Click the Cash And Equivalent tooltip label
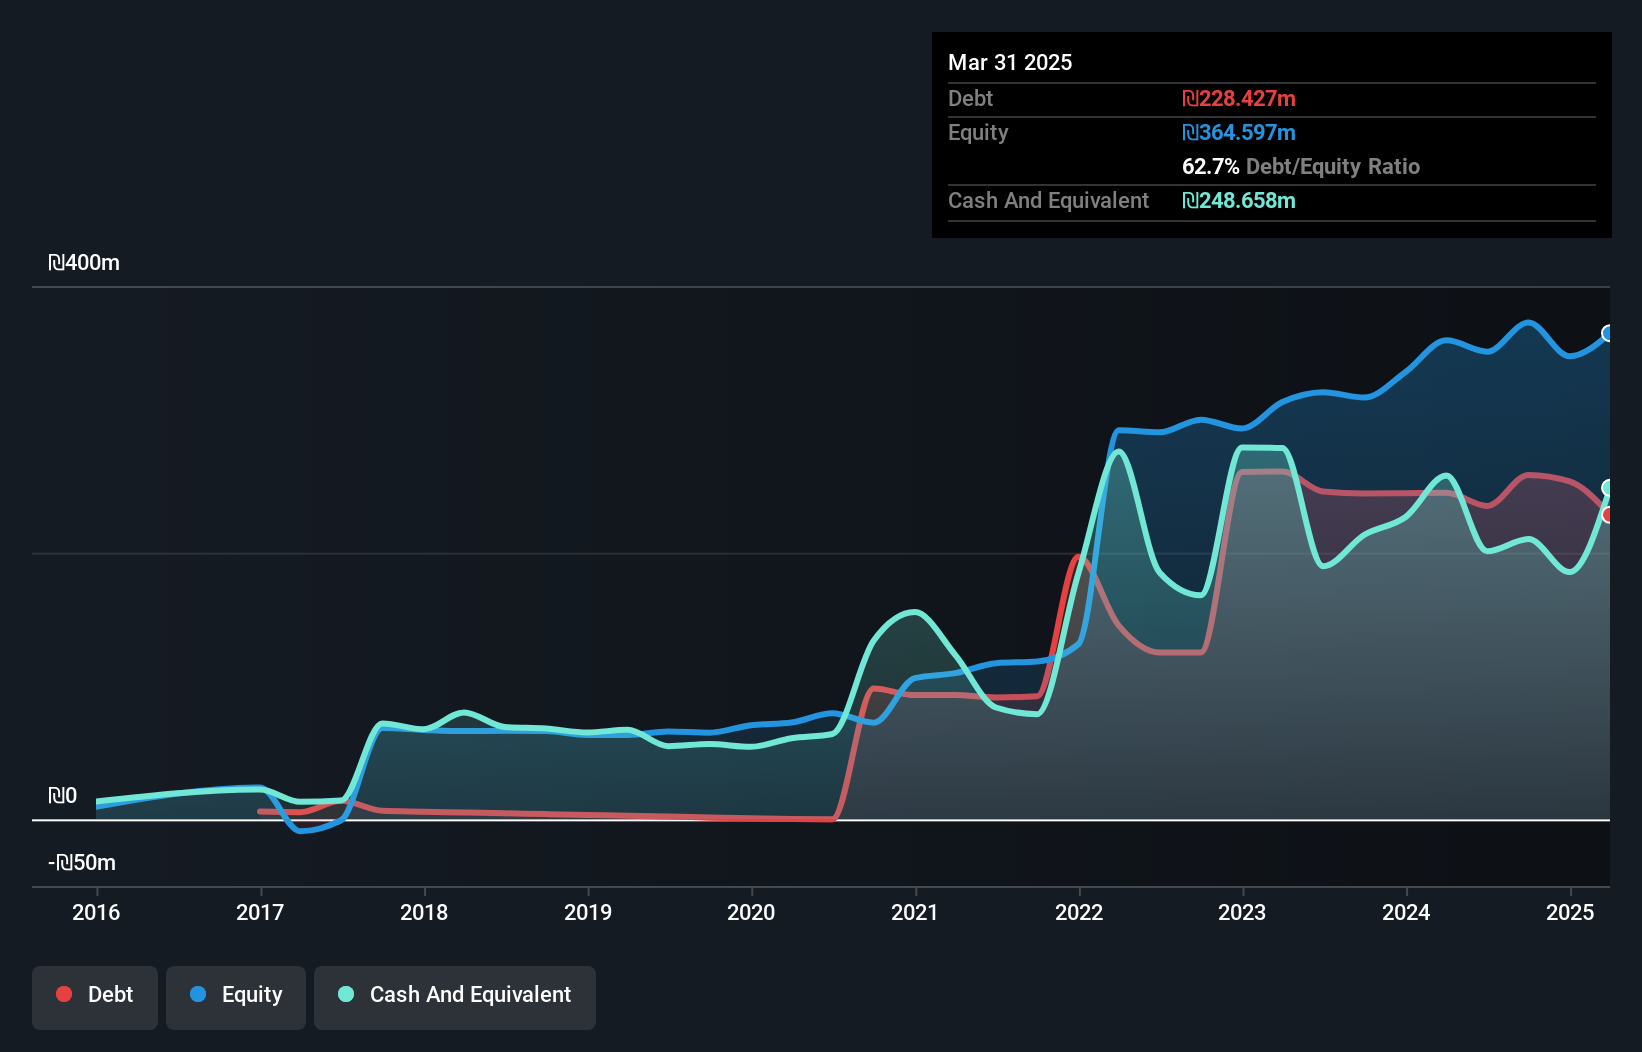 coord(1048,200)
